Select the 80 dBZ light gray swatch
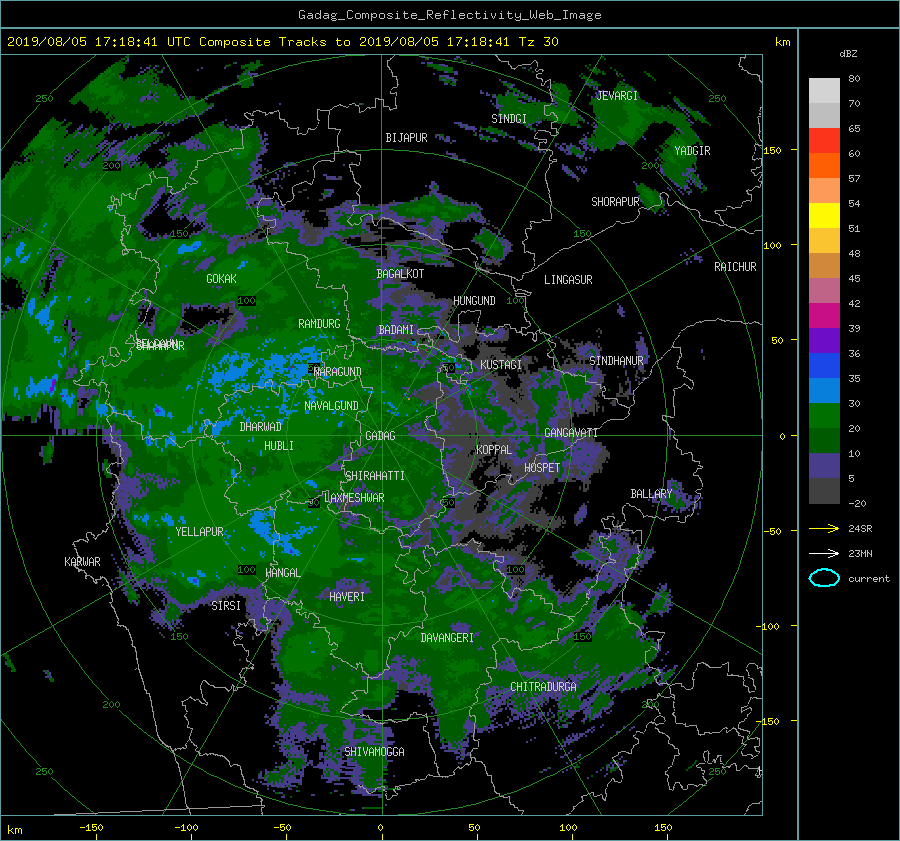 pos(824,90)
